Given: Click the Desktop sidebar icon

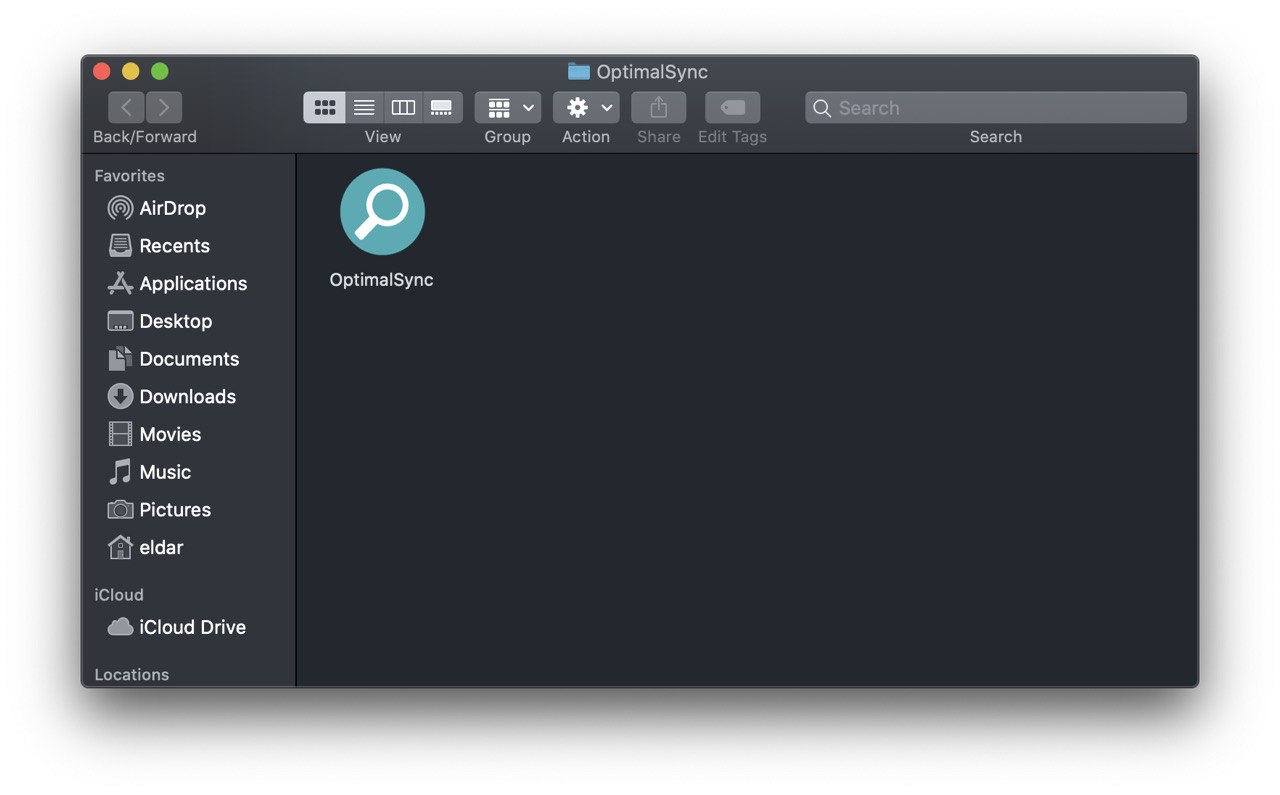Looking at the screenshot, I should pos(120,321).
